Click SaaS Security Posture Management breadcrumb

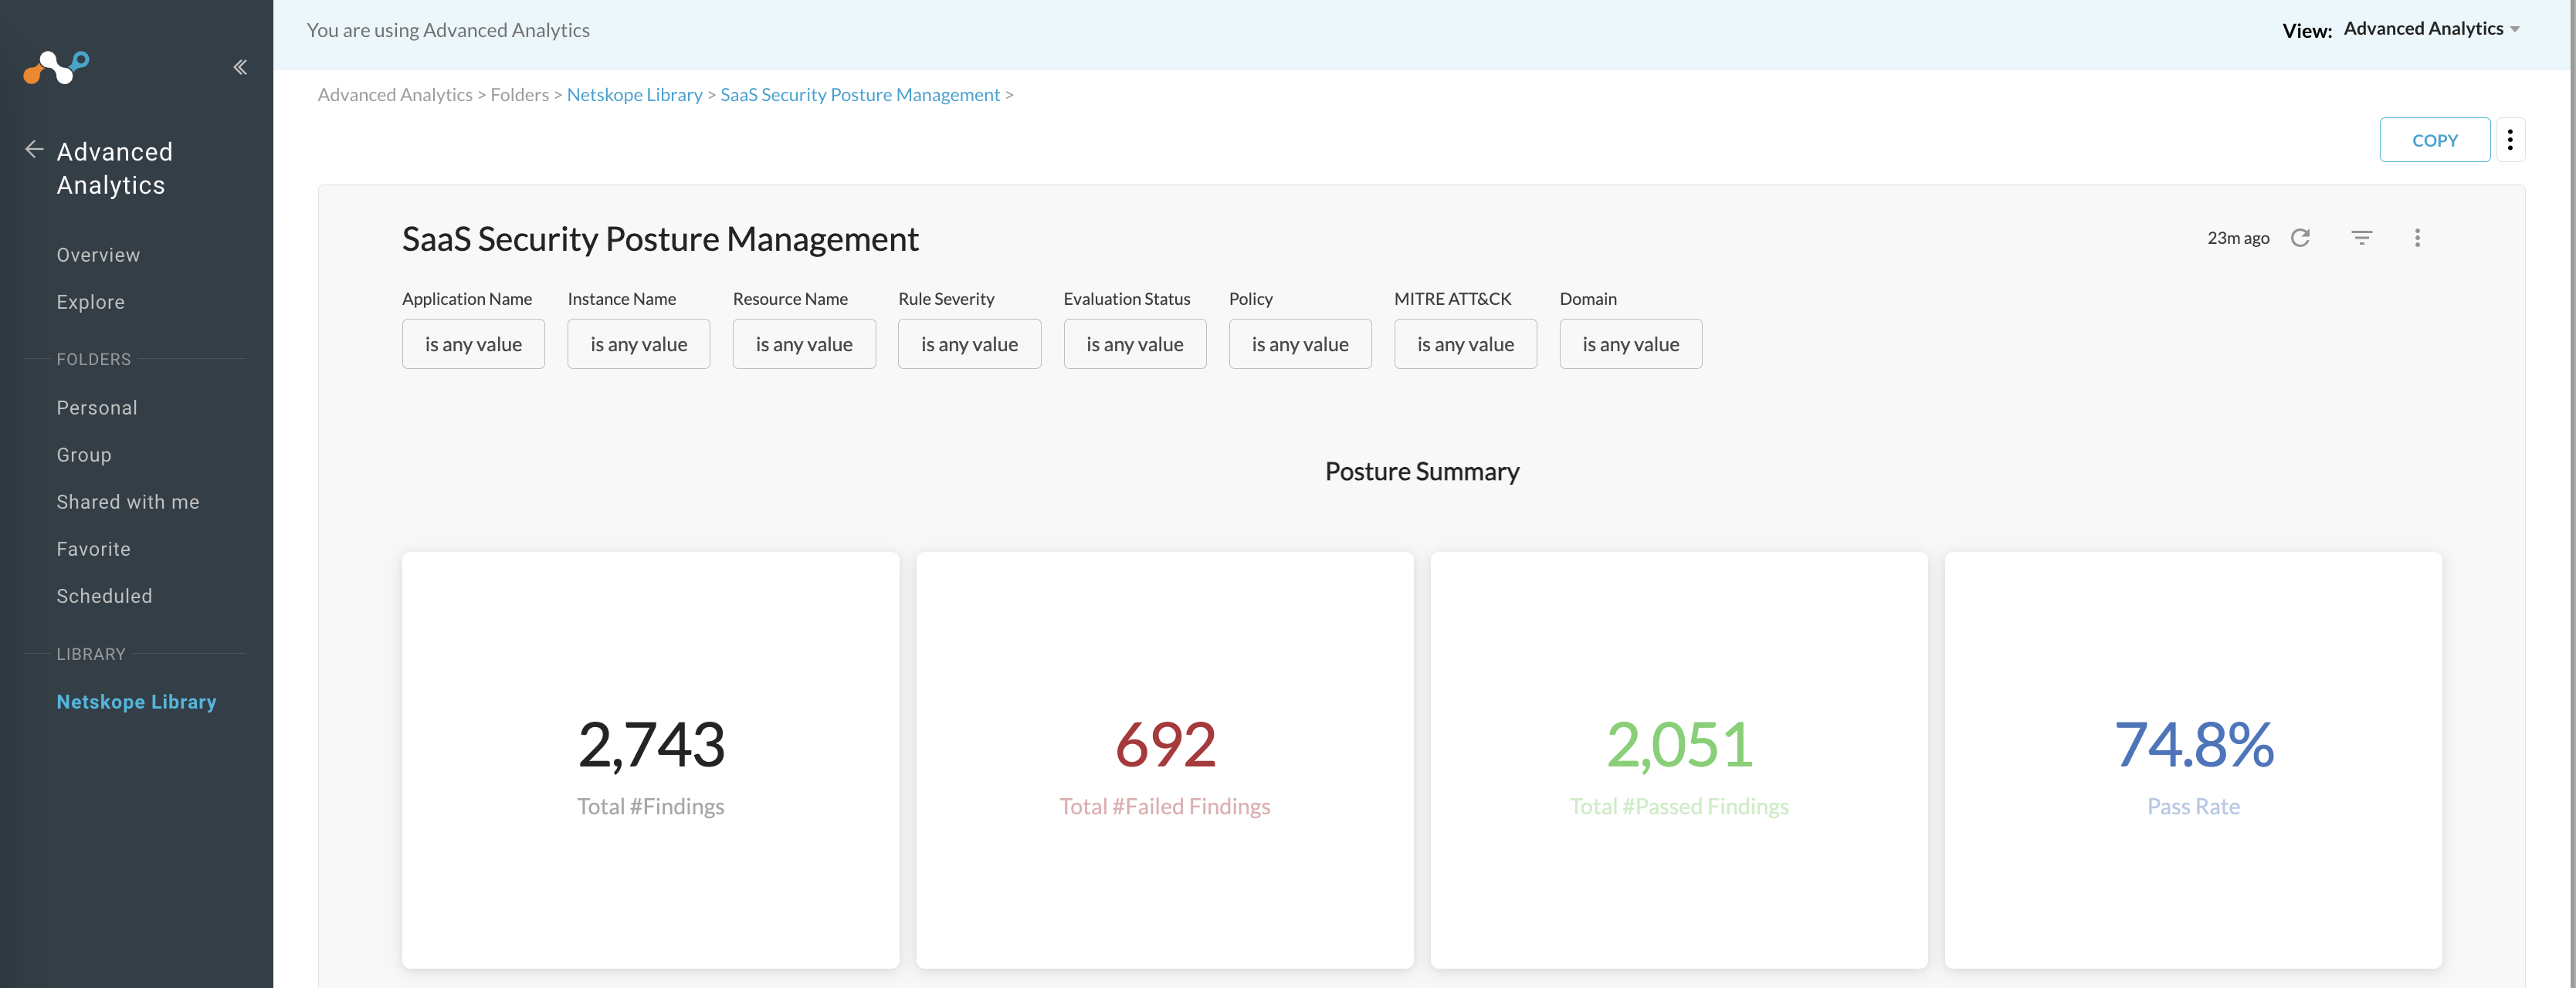tap(860, 95)
